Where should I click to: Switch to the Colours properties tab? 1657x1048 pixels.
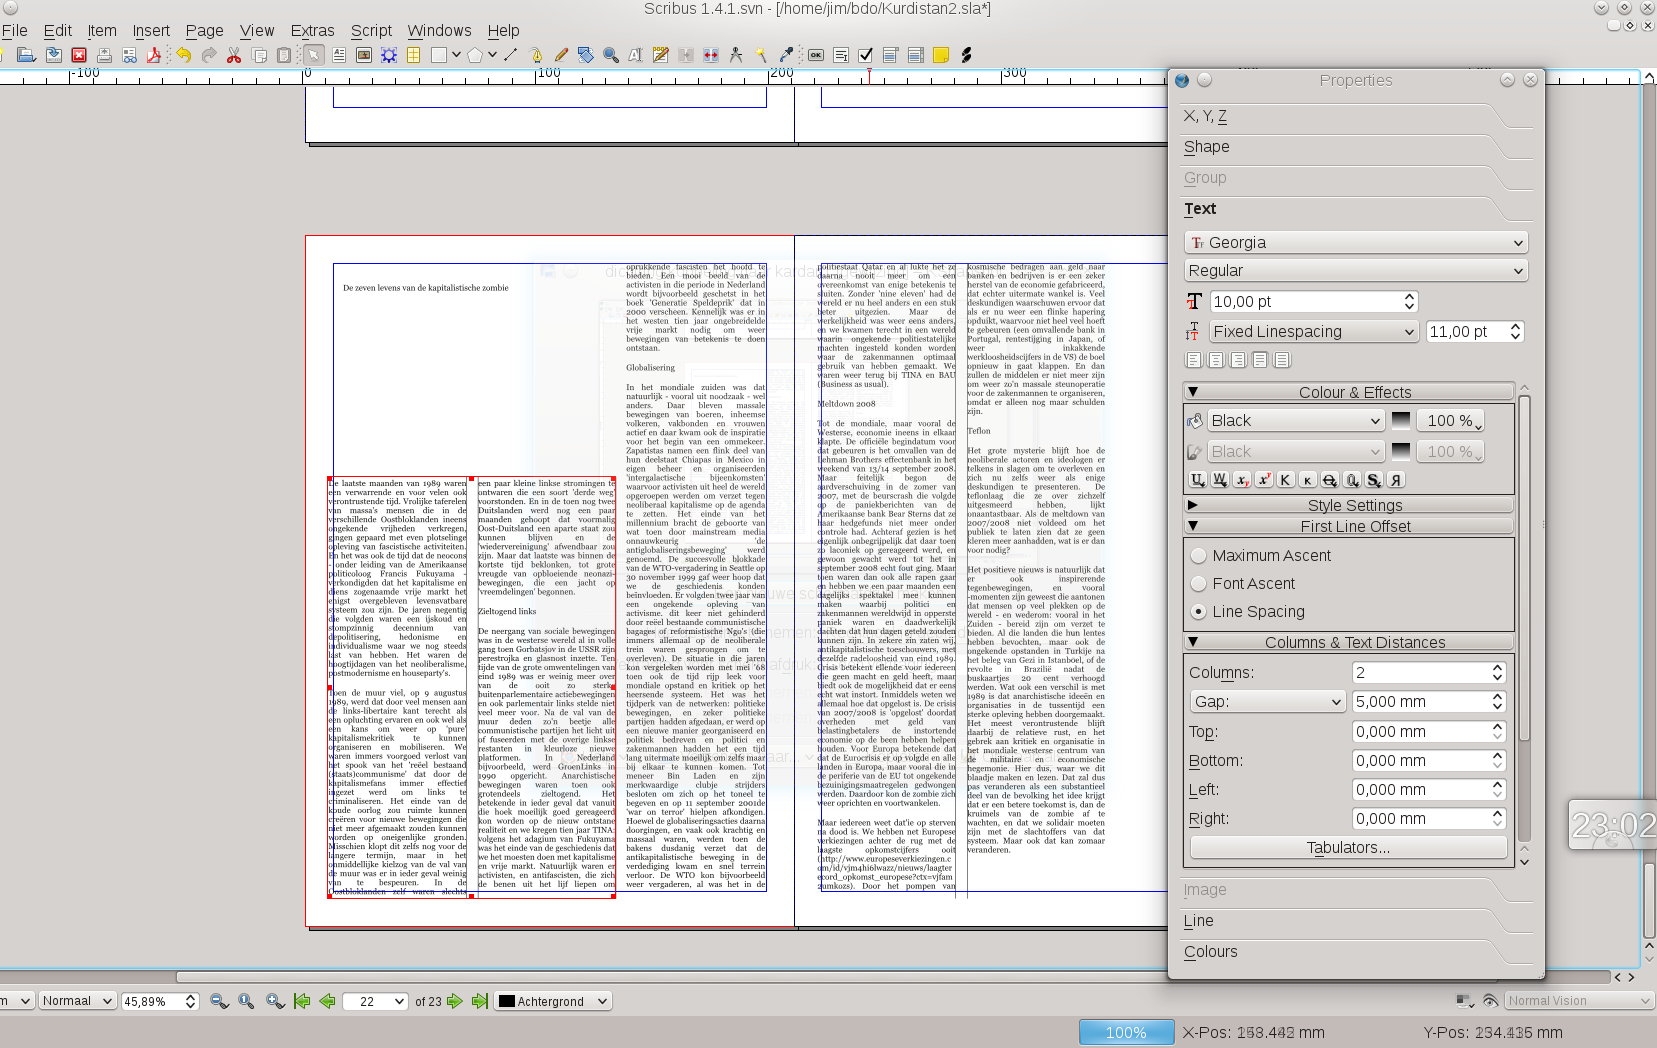coord(1210,952)
